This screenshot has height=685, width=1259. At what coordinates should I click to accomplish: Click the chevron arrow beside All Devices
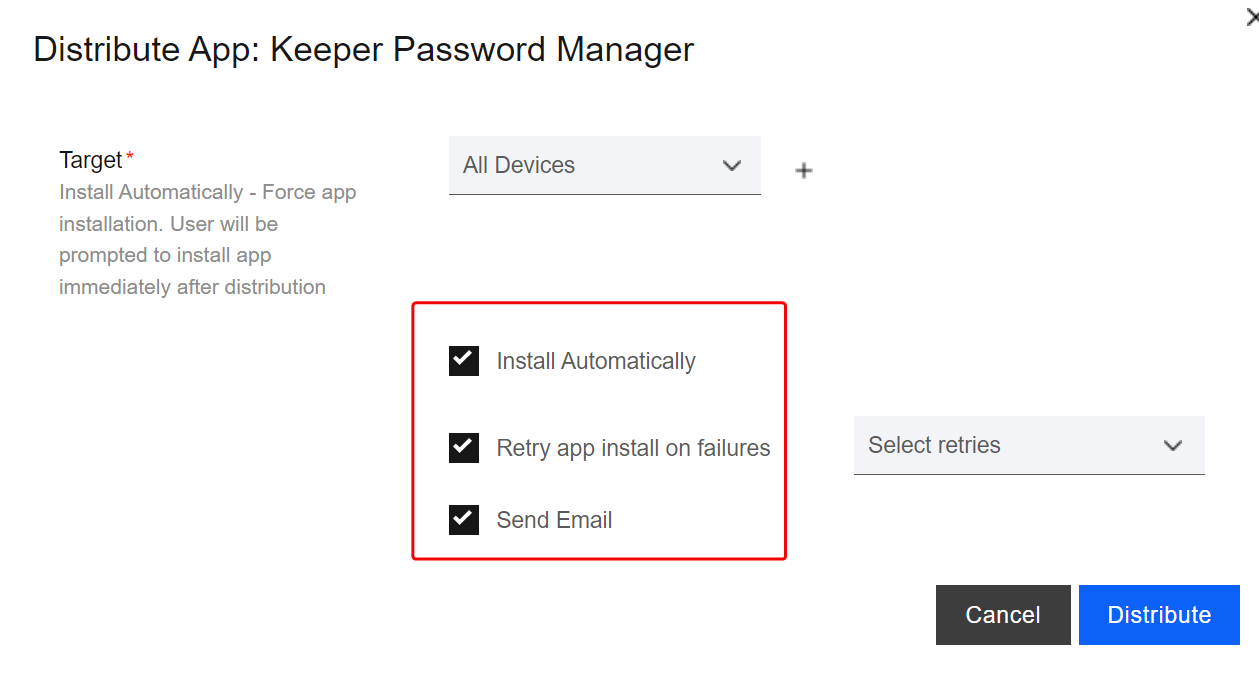(732, 166)
